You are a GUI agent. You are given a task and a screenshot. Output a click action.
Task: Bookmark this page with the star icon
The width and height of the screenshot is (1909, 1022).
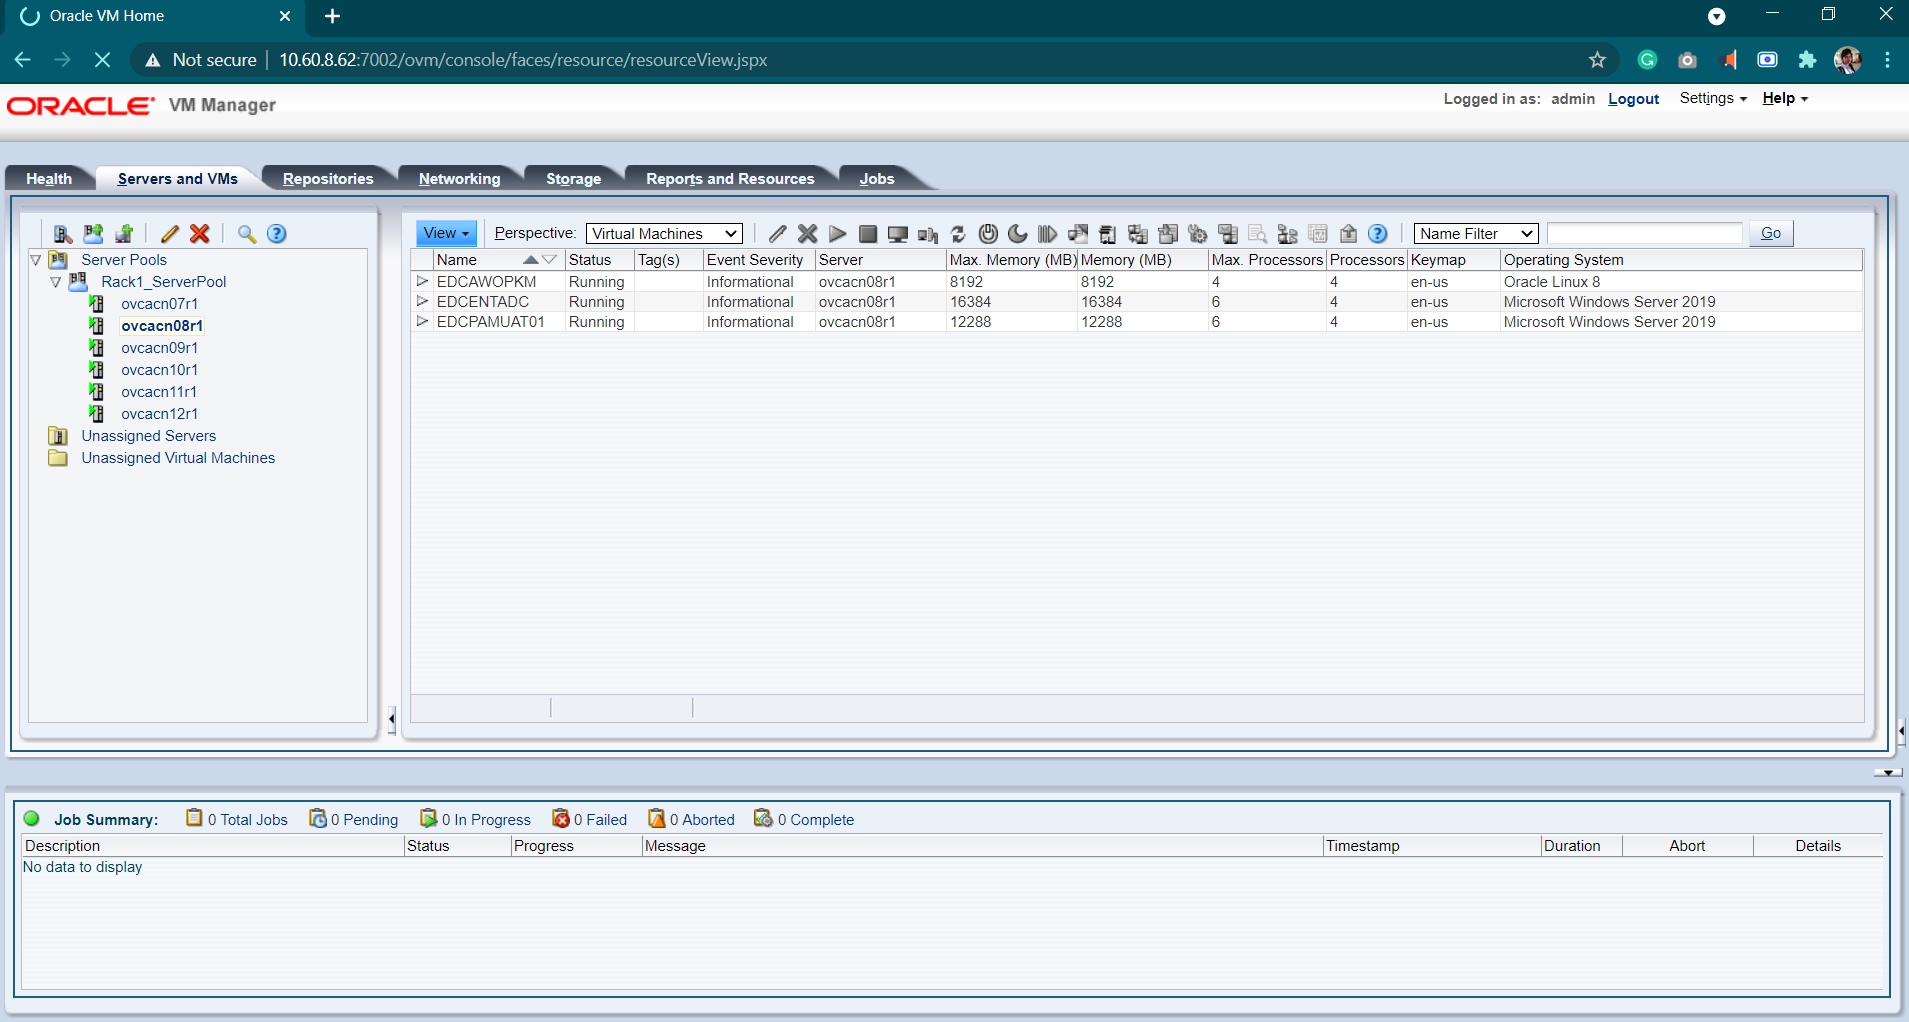click(1597, 60)
